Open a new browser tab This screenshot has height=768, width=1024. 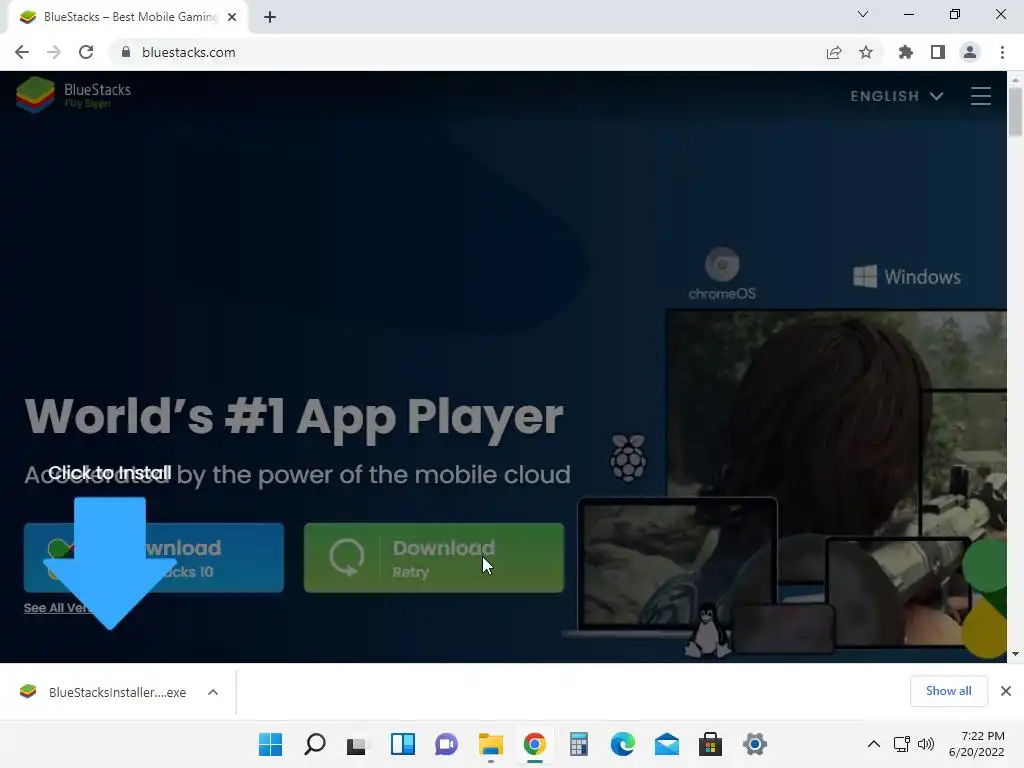point(270,18)
